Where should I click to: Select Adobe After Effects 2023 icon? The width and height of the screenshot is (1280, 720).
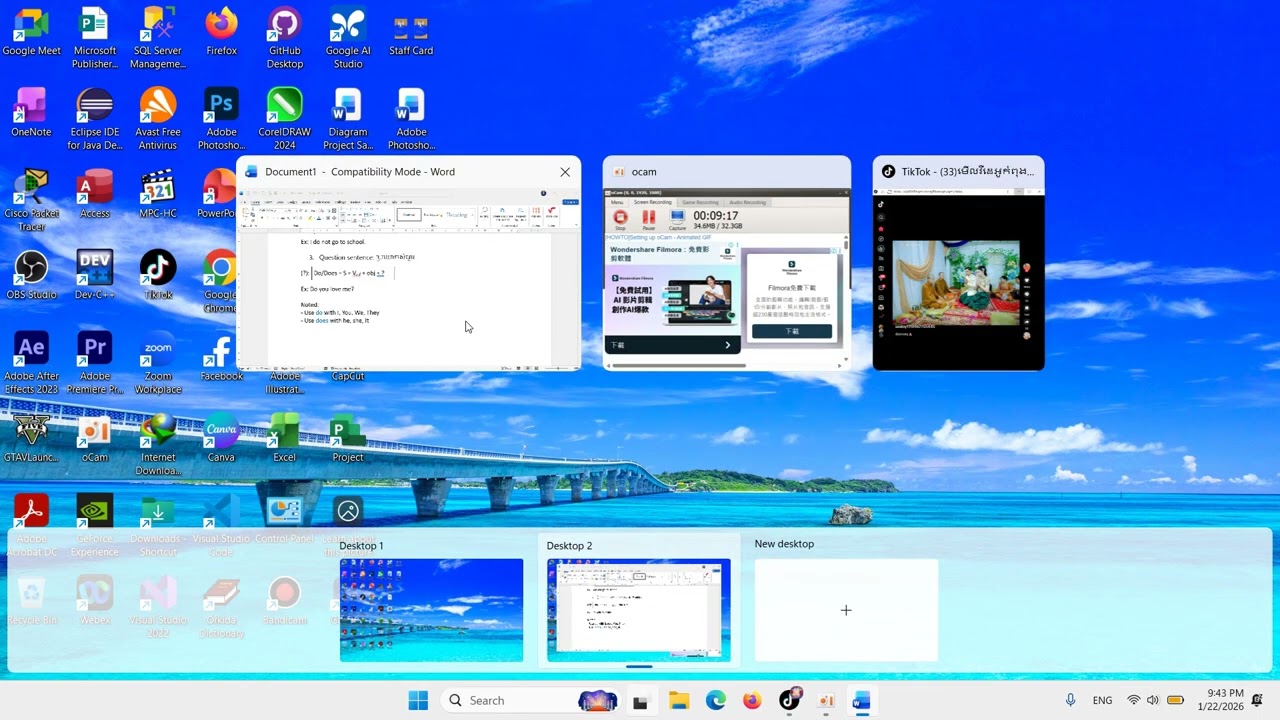31,363
